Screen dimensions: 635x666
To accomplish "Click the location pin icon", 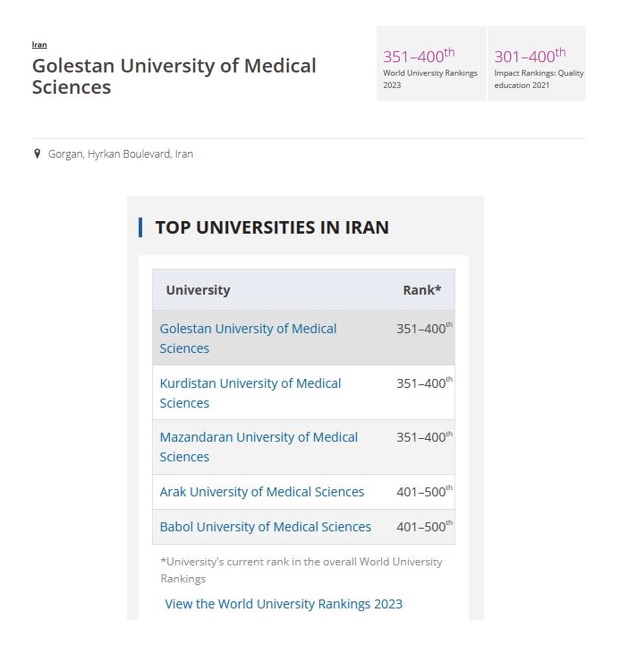I will [38, 154].
